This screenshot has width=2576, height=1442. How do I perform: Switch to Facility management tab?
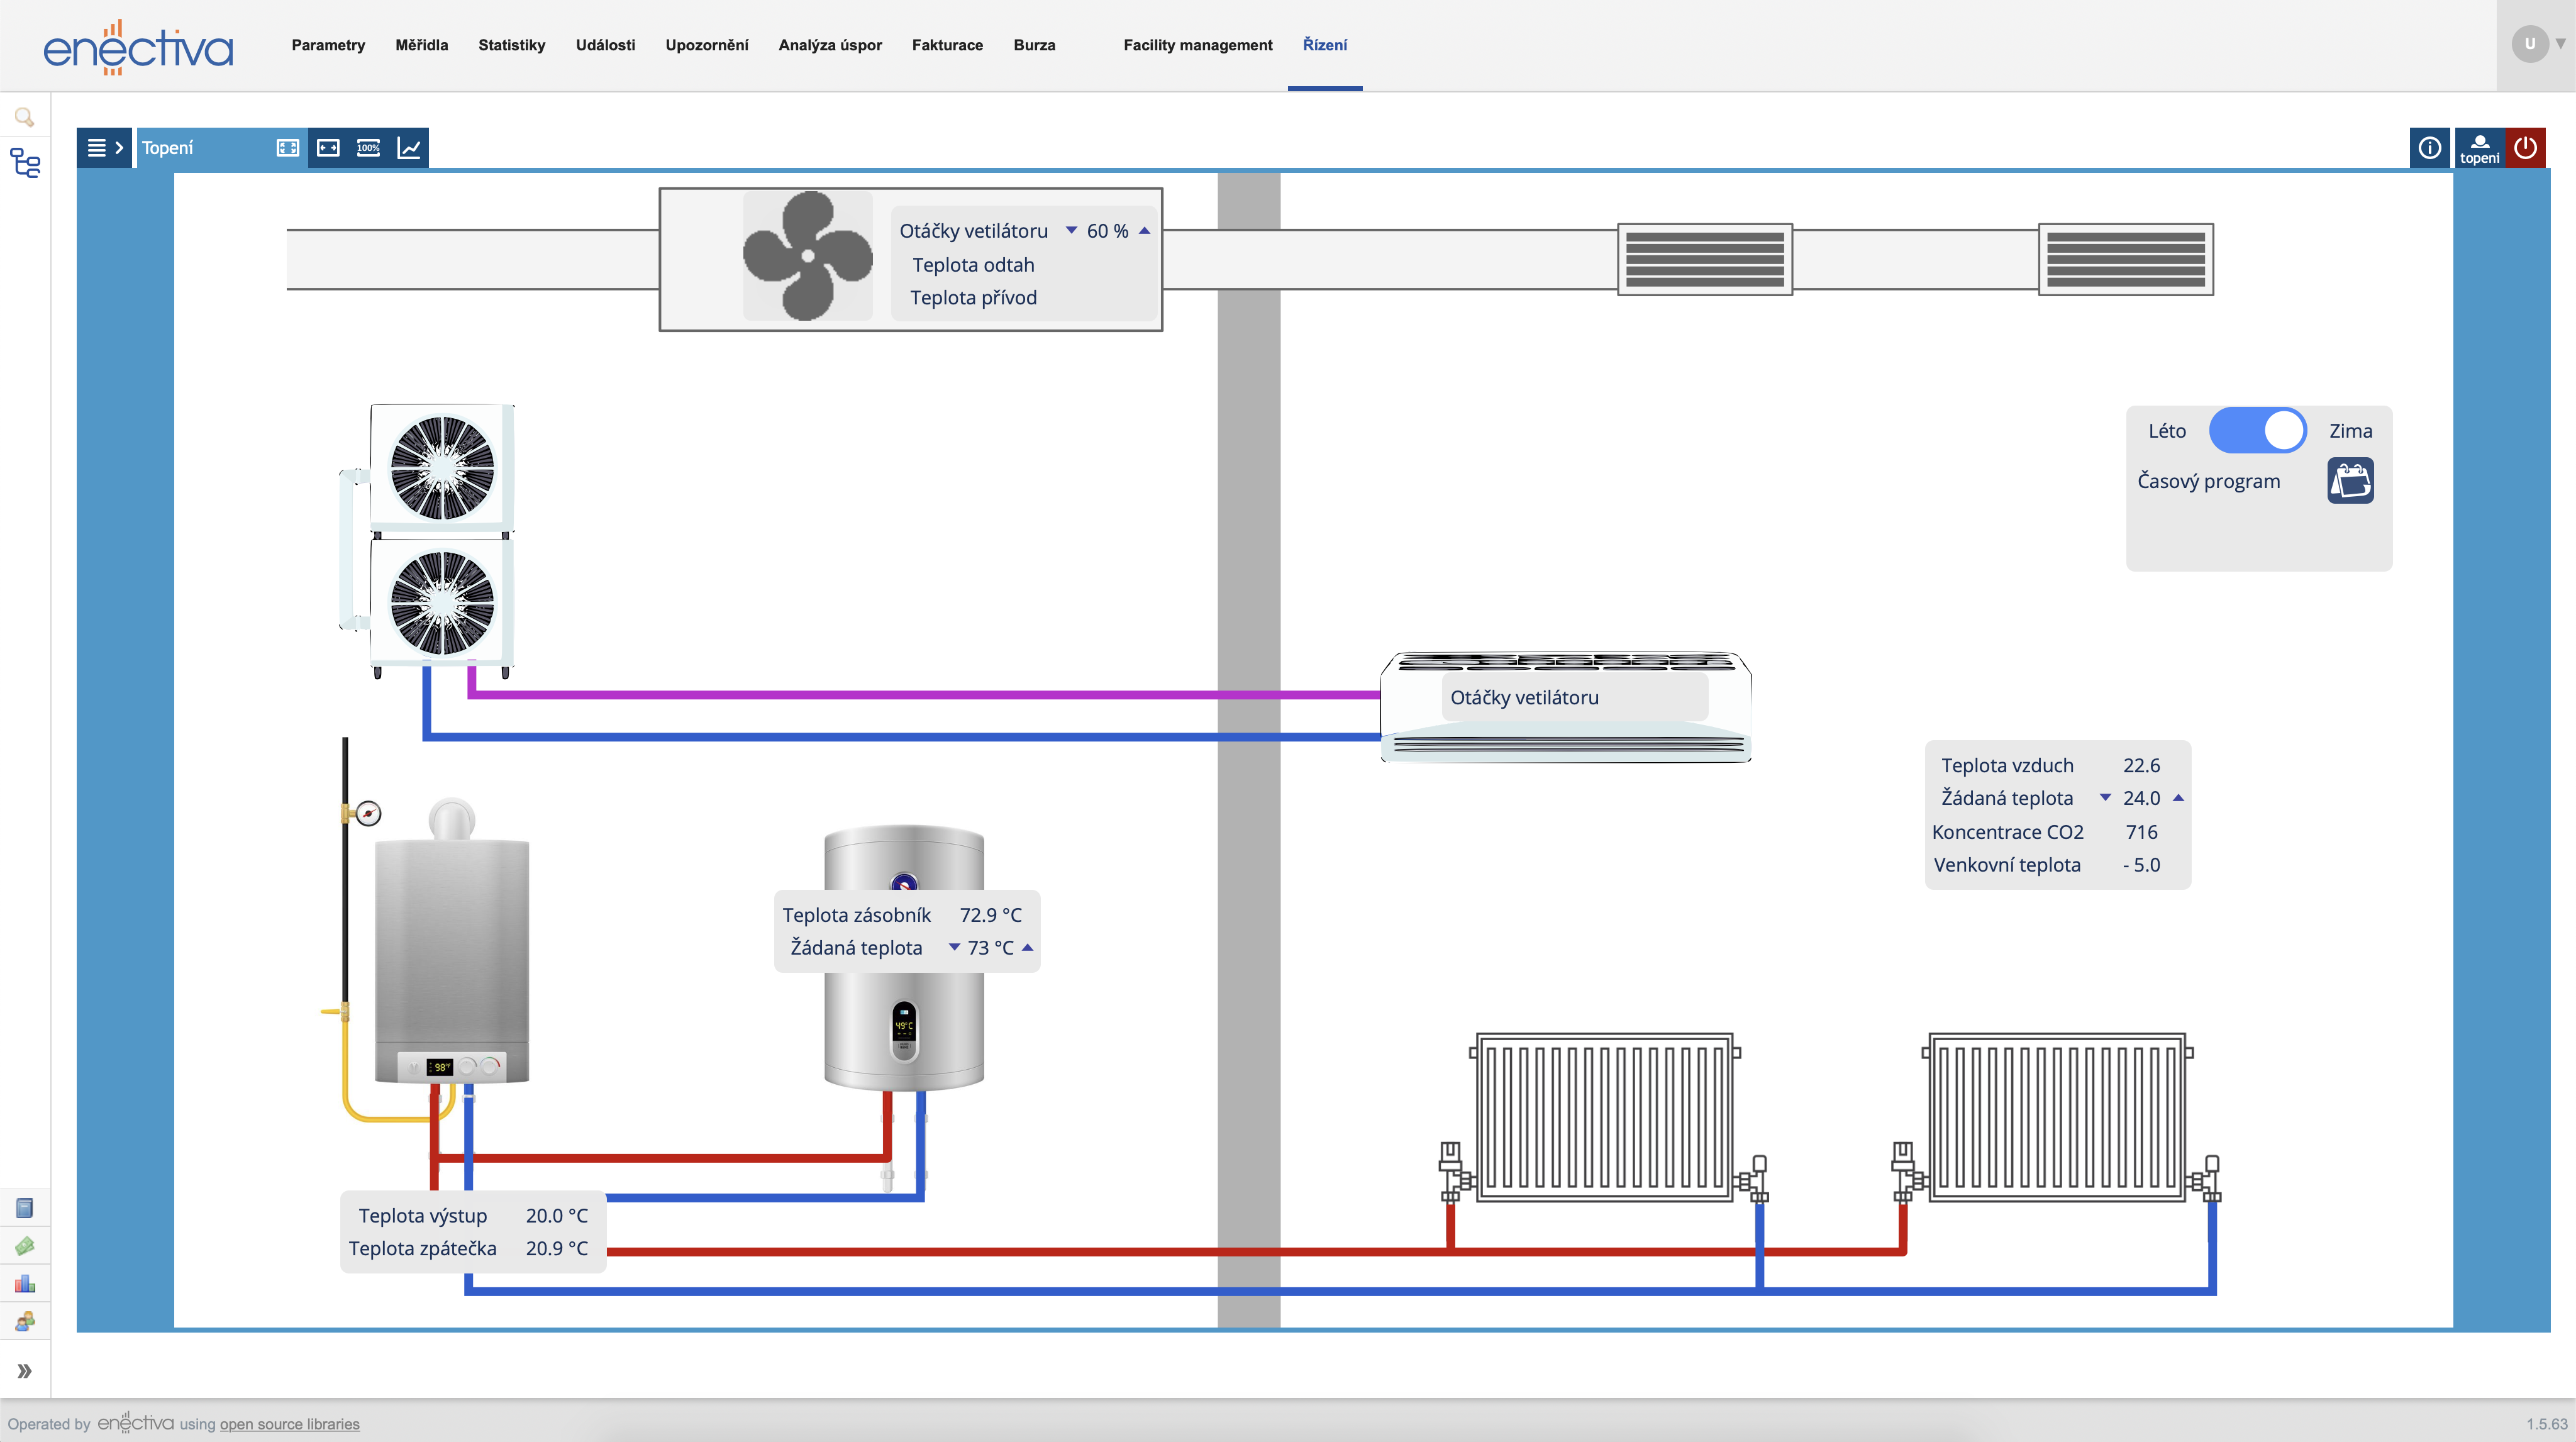click(x=1197, y=45)
